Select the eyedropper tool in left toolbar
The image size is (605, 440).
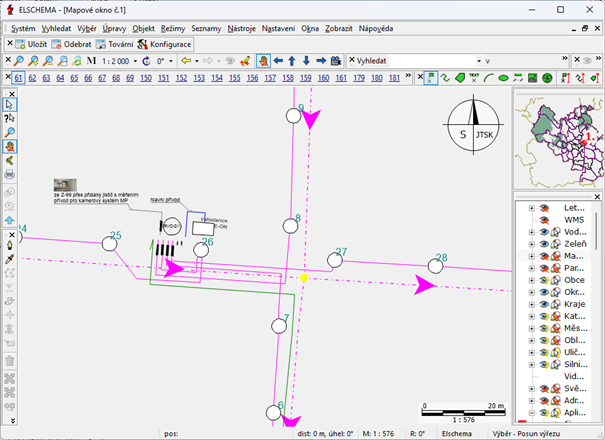pyautogui.click(x=10, y=258)
